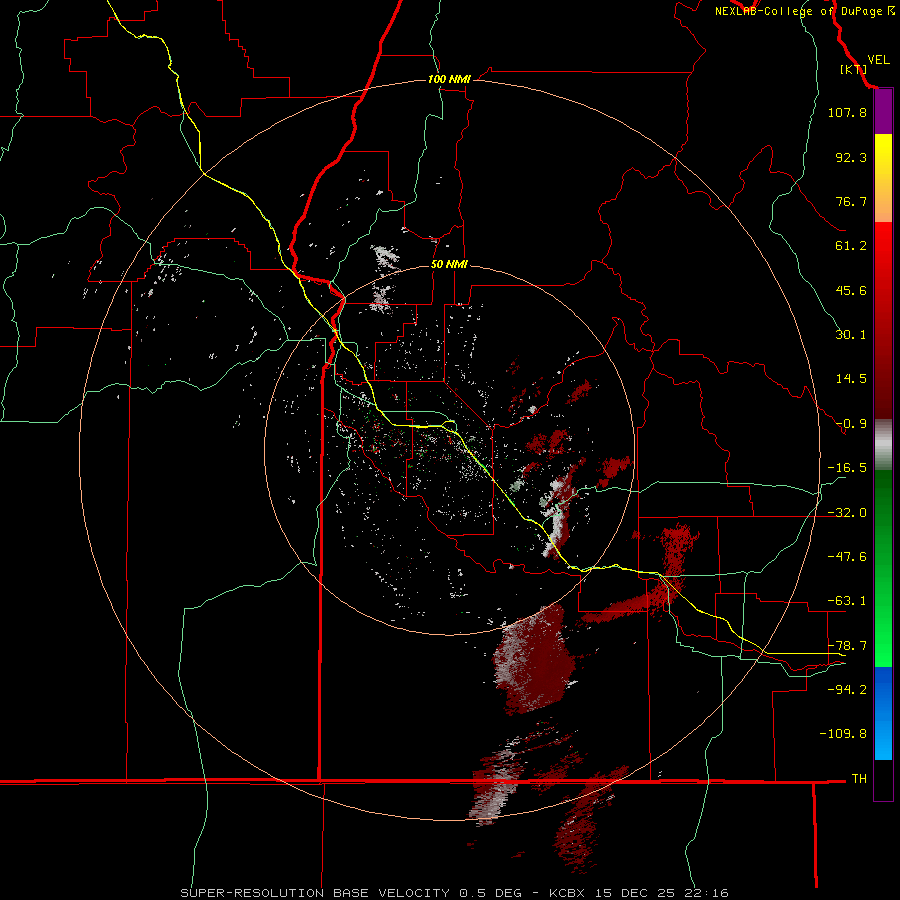Select the -16.5 value on velocity scale
Screen dimensions: 900x900
(847, 468)
